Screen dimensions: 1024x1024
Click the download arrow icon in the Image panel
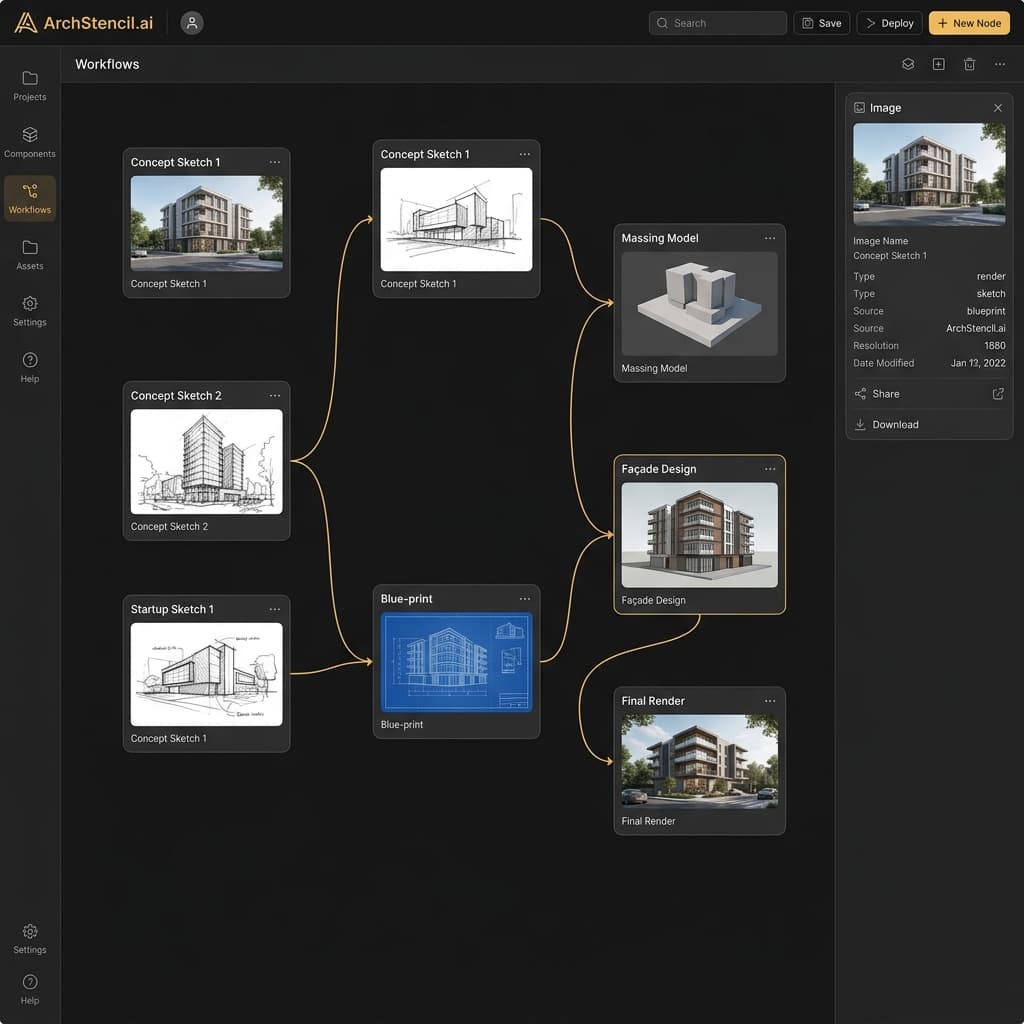click(860, 424)
